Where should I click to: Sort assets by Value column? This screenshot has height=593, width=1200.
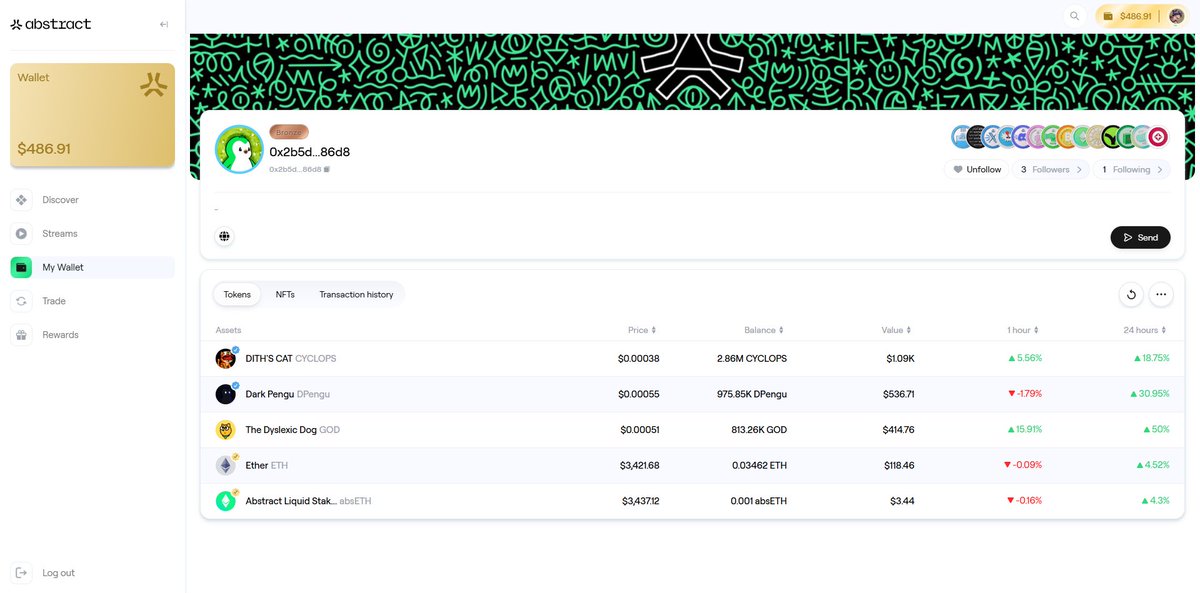(x=896, y=330)
